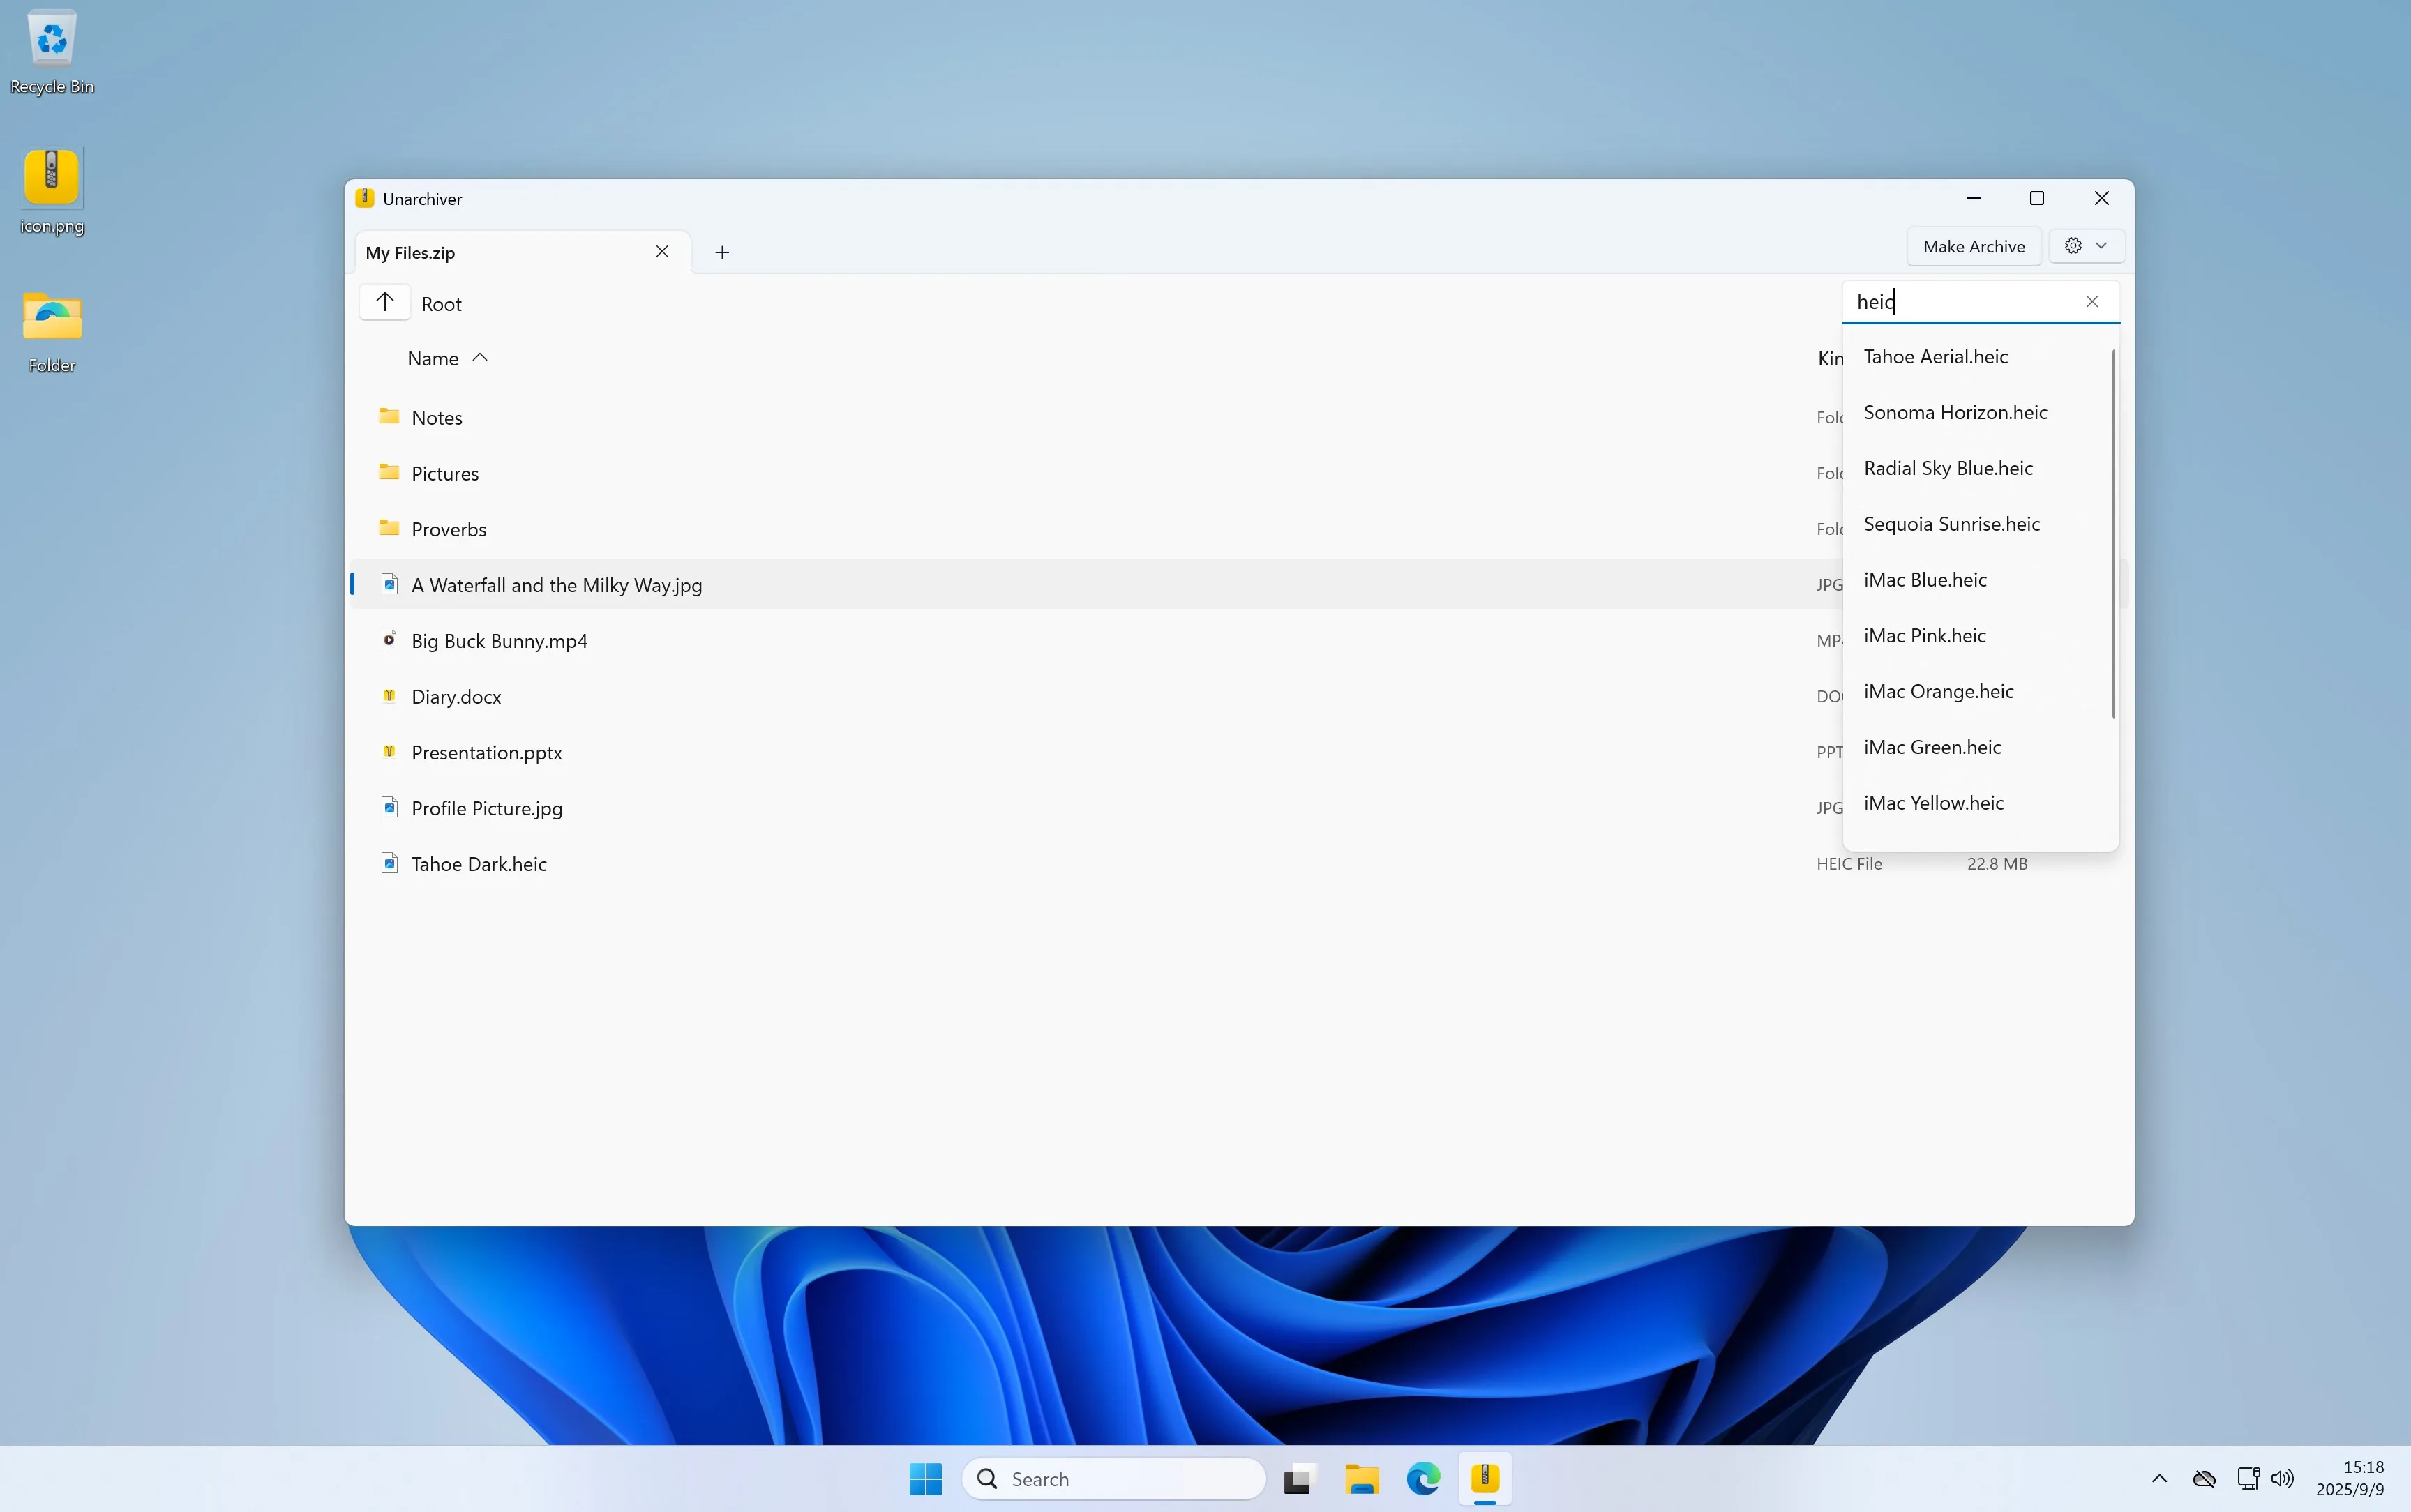Click the Proverbs folder name
This screenshot has width=2411, height=1512.
point(449,530)
